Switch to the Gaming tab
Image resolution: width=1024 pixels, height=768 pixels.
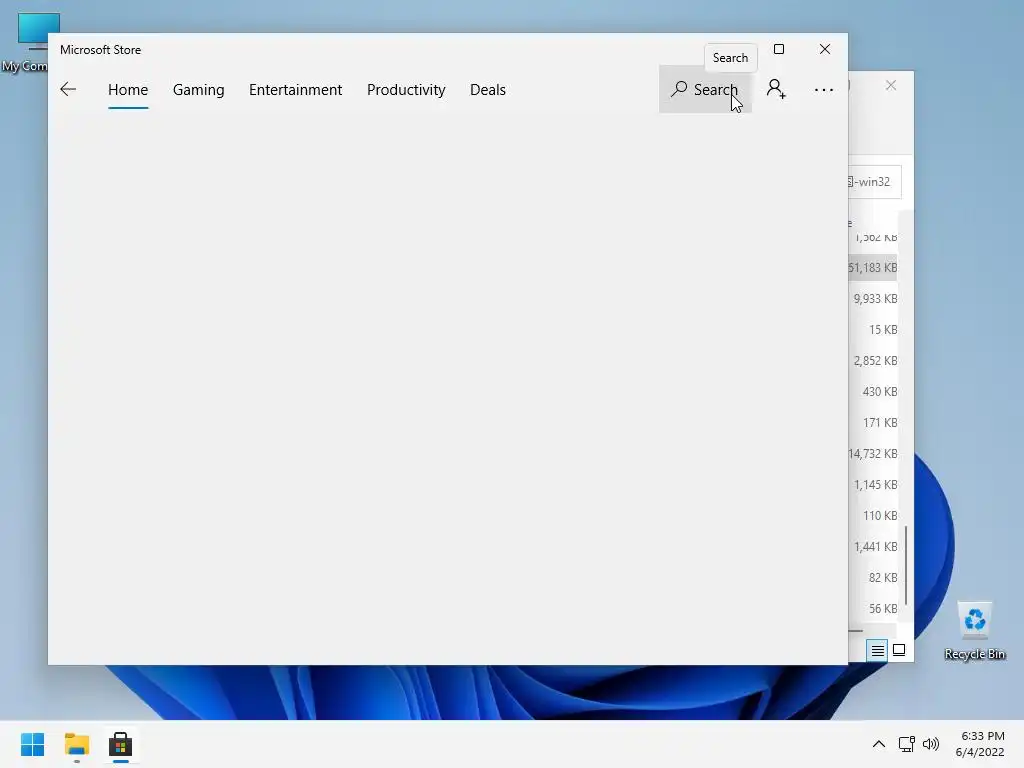pos(199,89)
